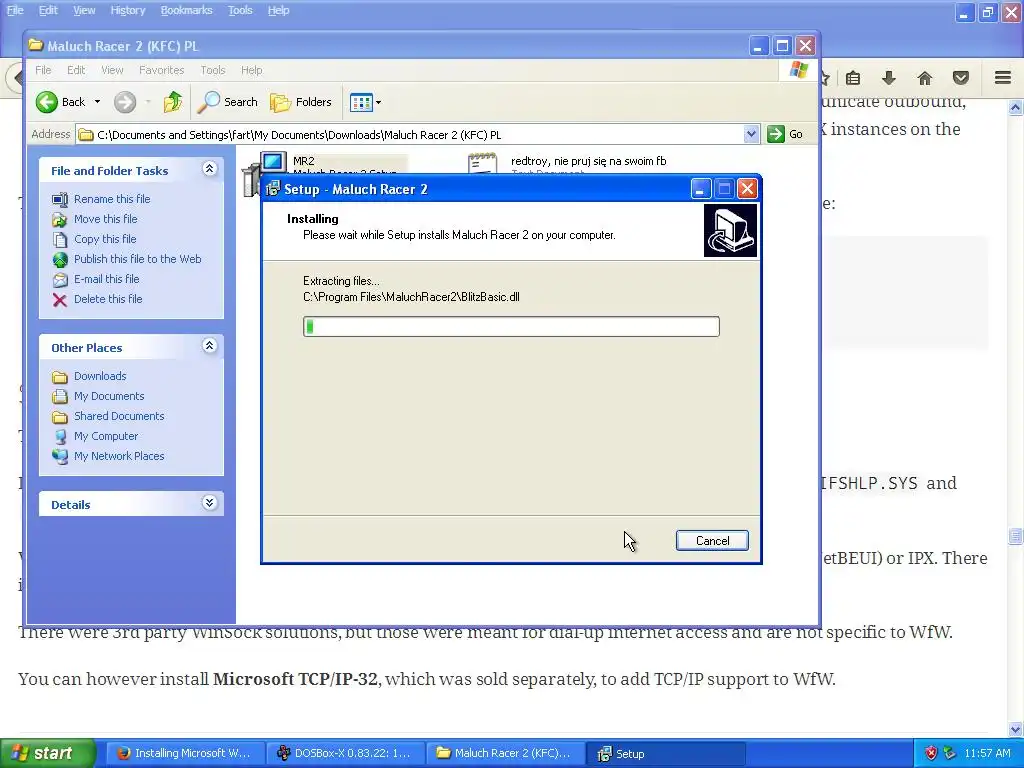This screenshot has width=1024, height=768.
Task: Click Rename this file link
Action: coord(112,199)
